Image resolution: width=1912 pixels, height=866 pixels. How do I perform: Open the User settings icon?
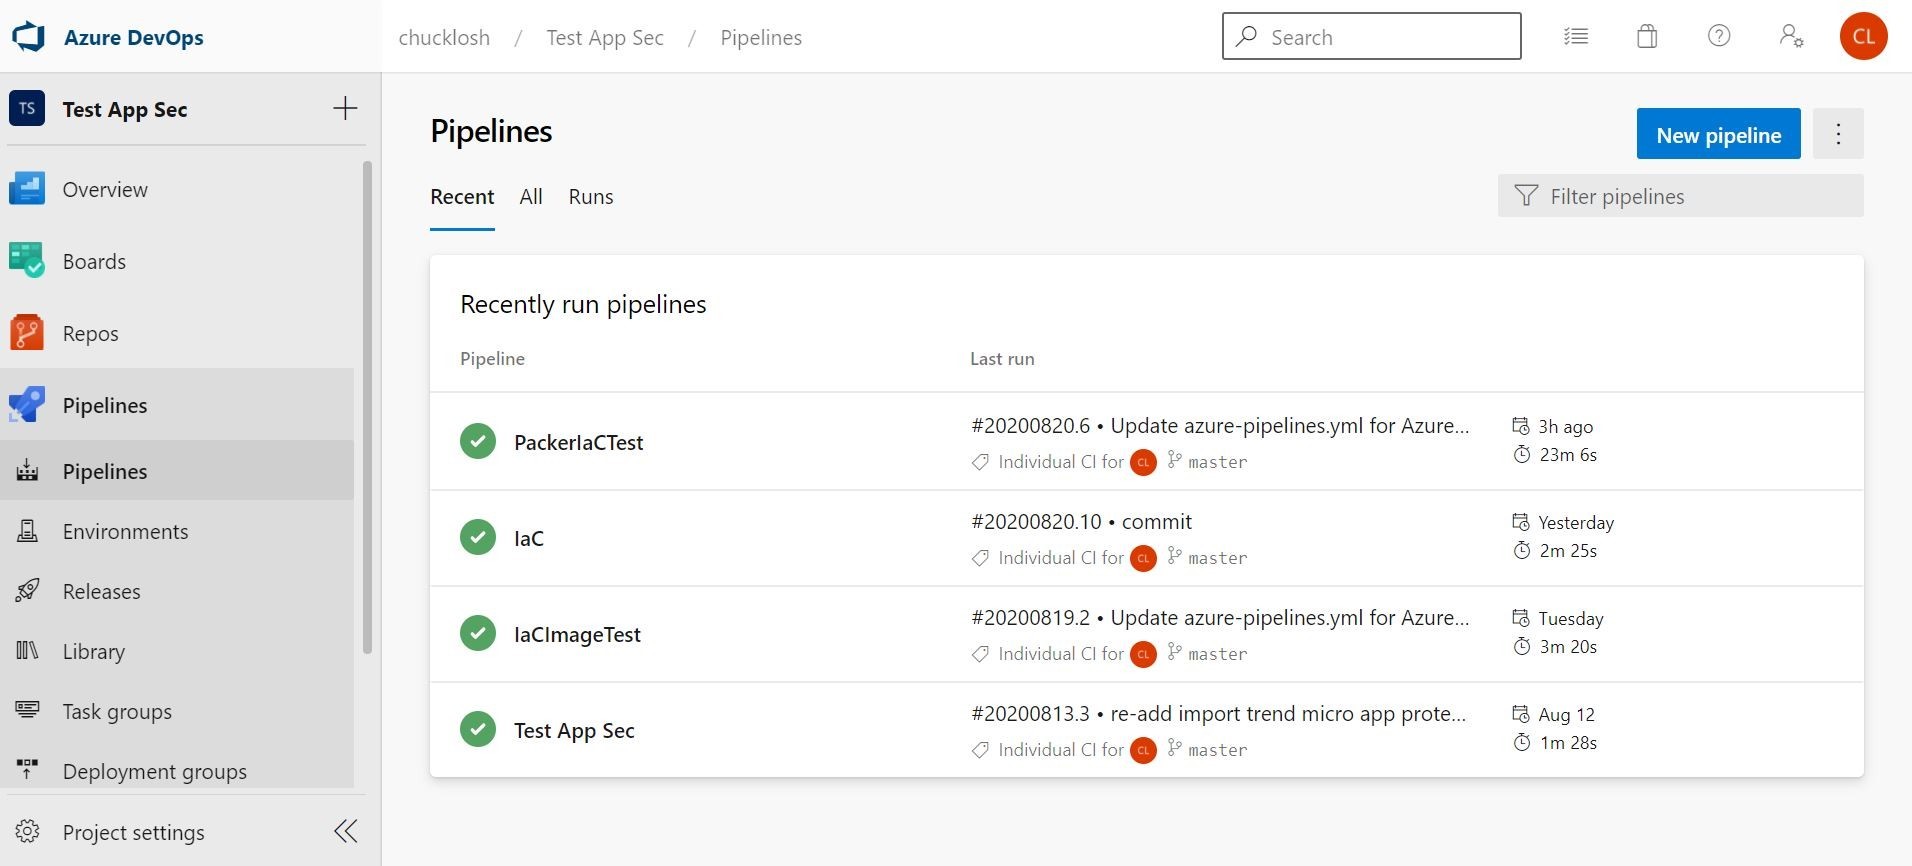[1791, 37]
